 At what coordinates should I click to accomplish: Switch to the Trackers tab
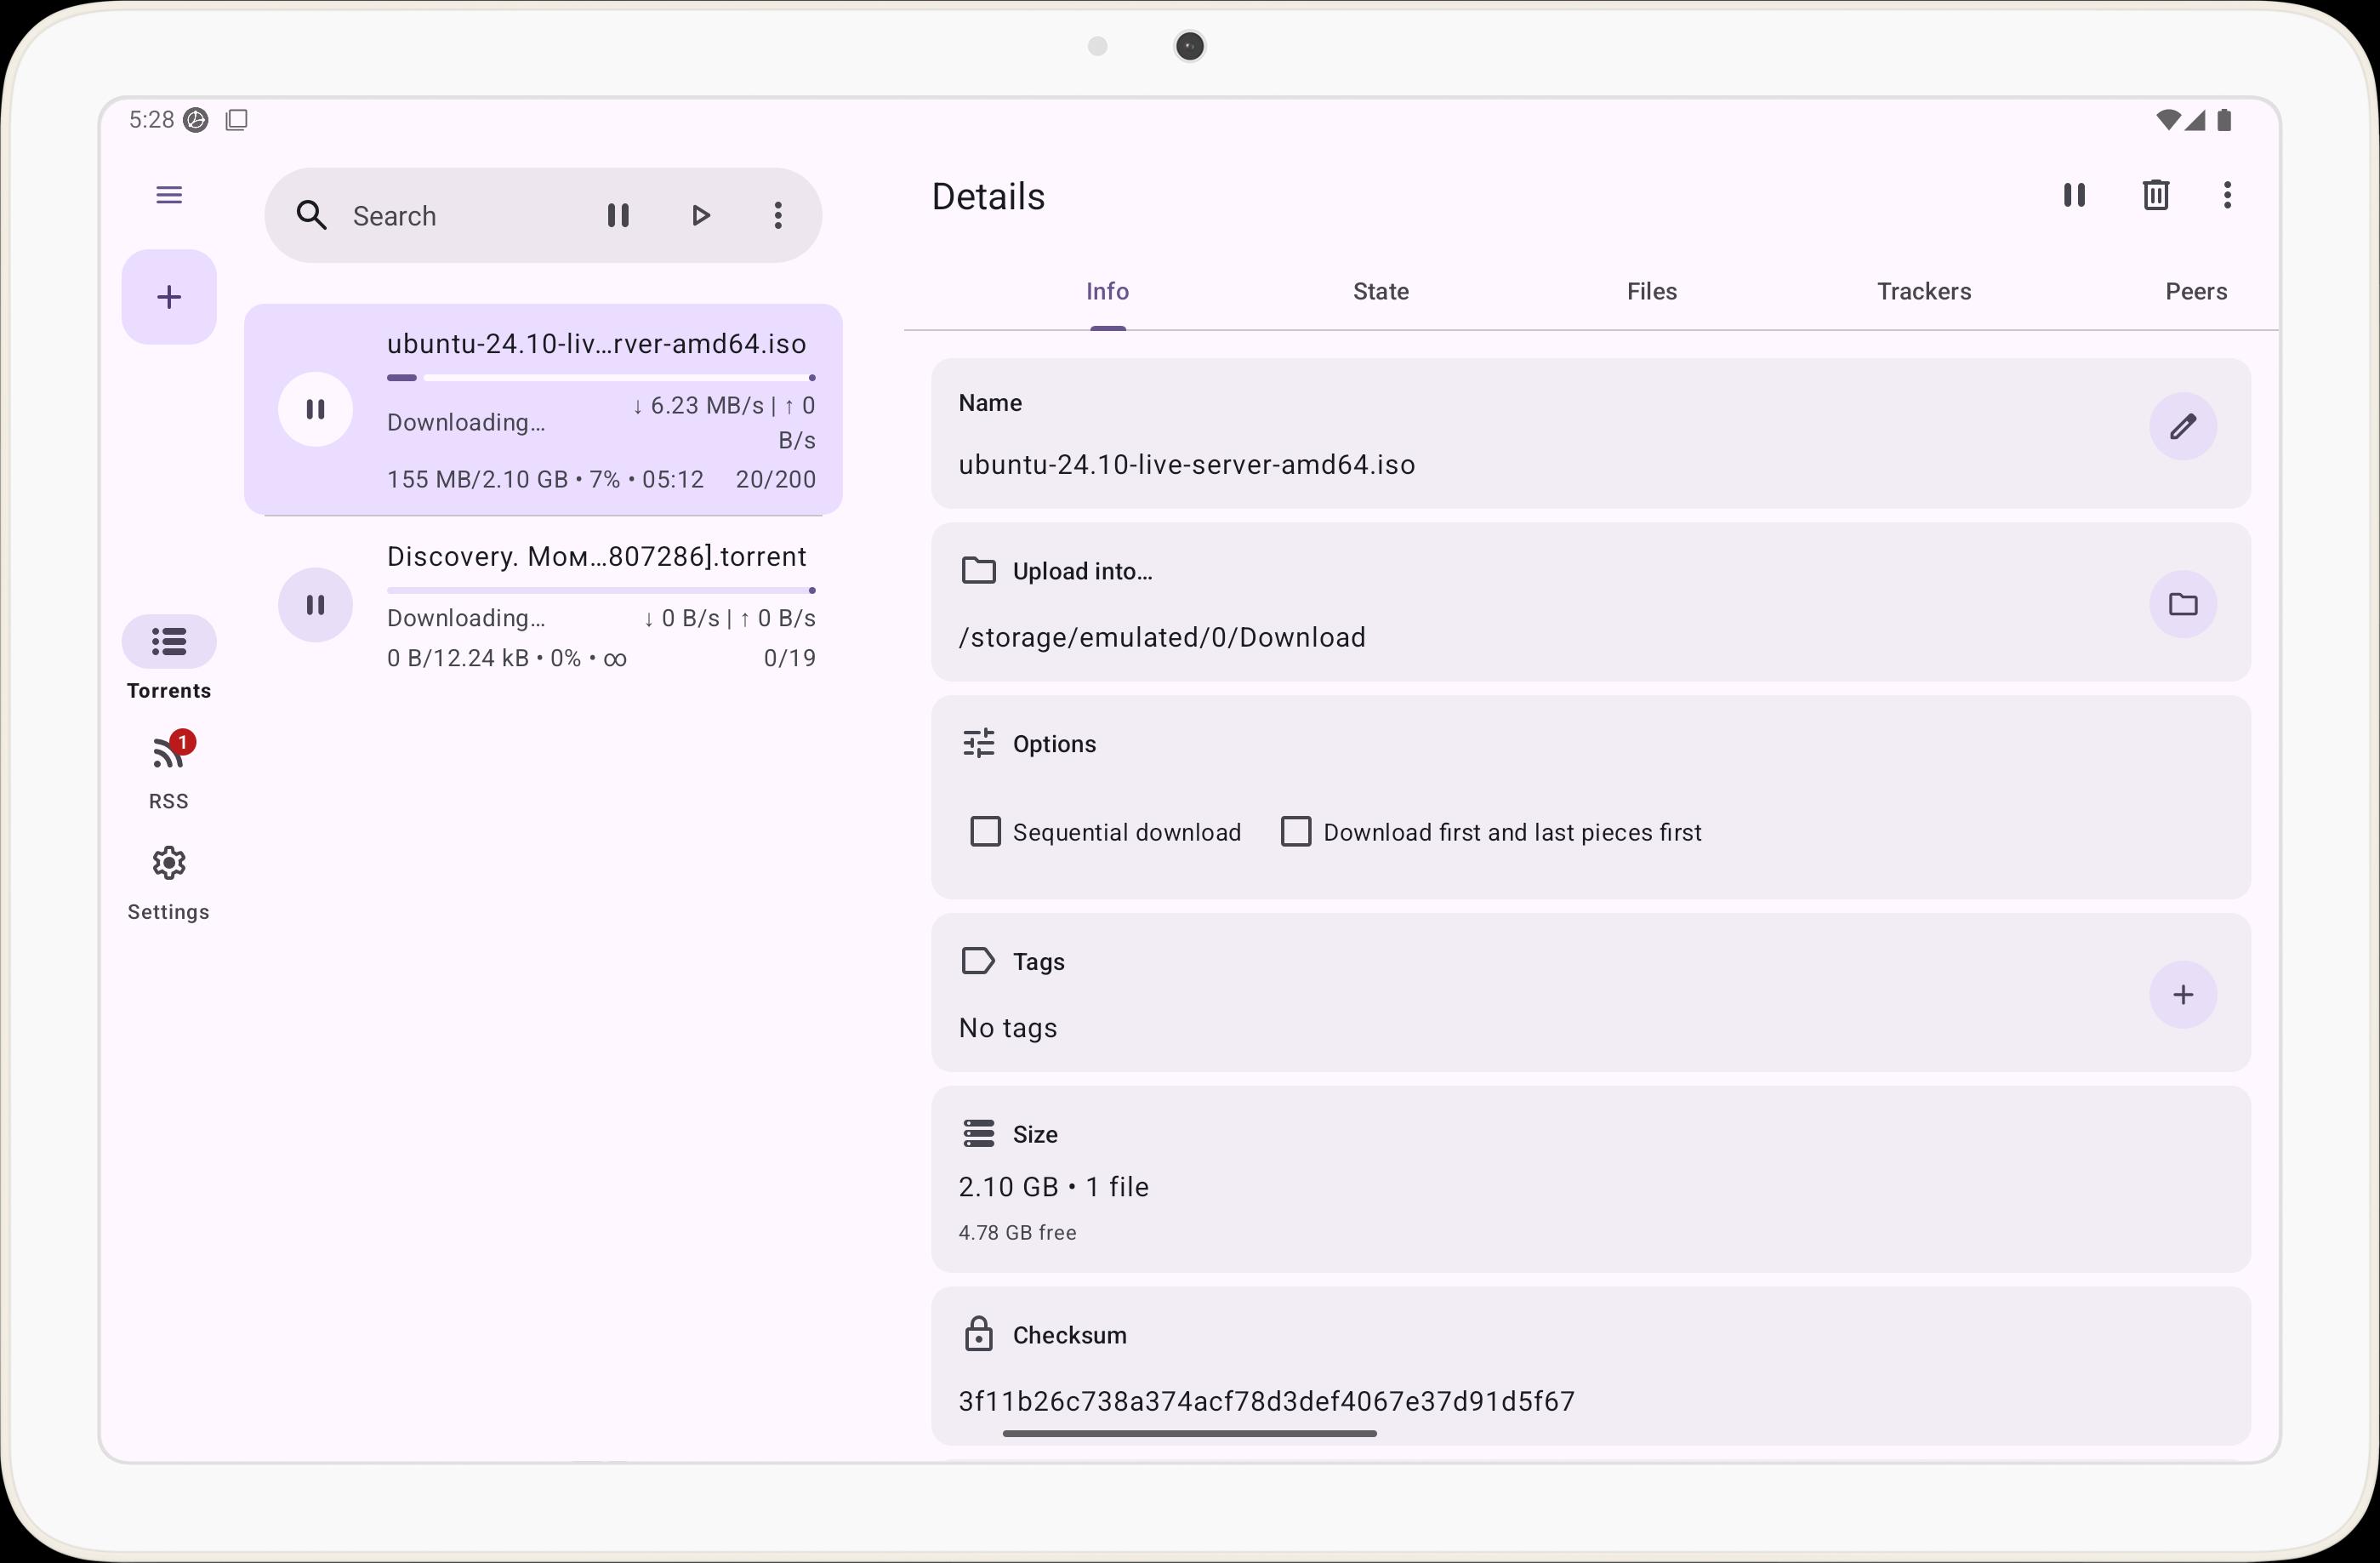point(1923,291)
